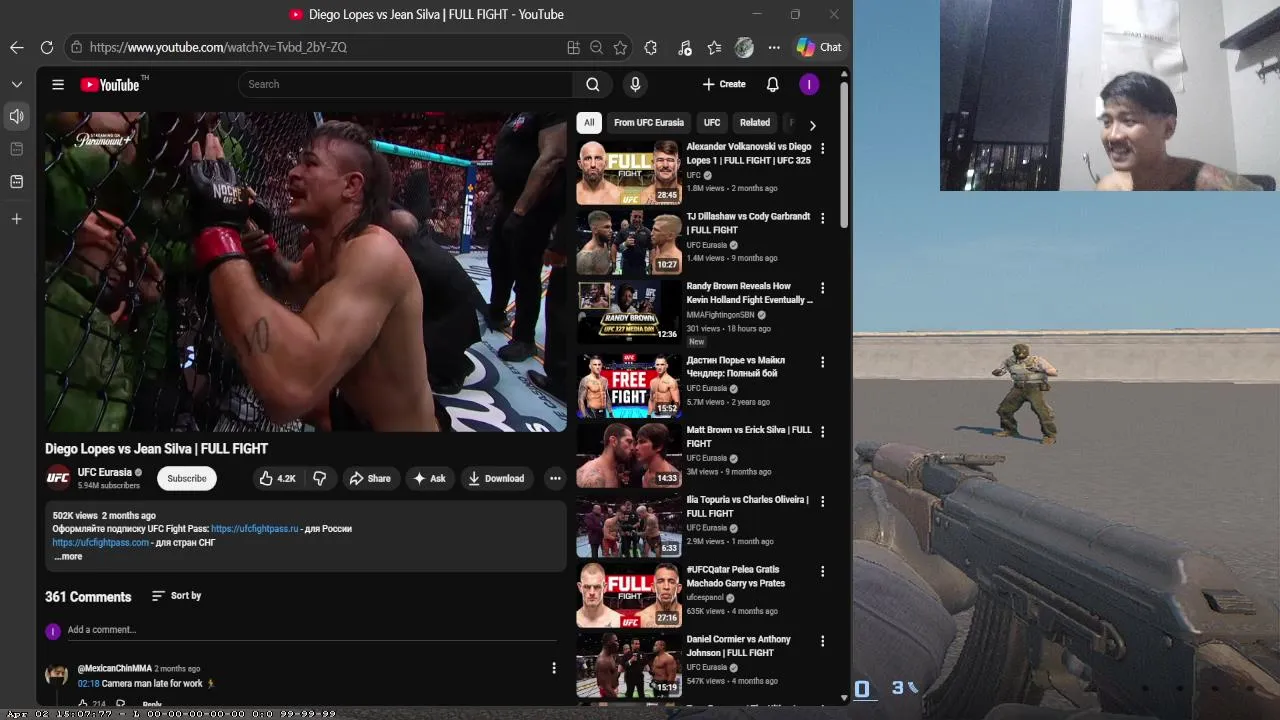The height and width of the screenshot is (720, 1280).
Task: Expand the vertical tabs chevron in sidebar
Action: tap(17, 84)
